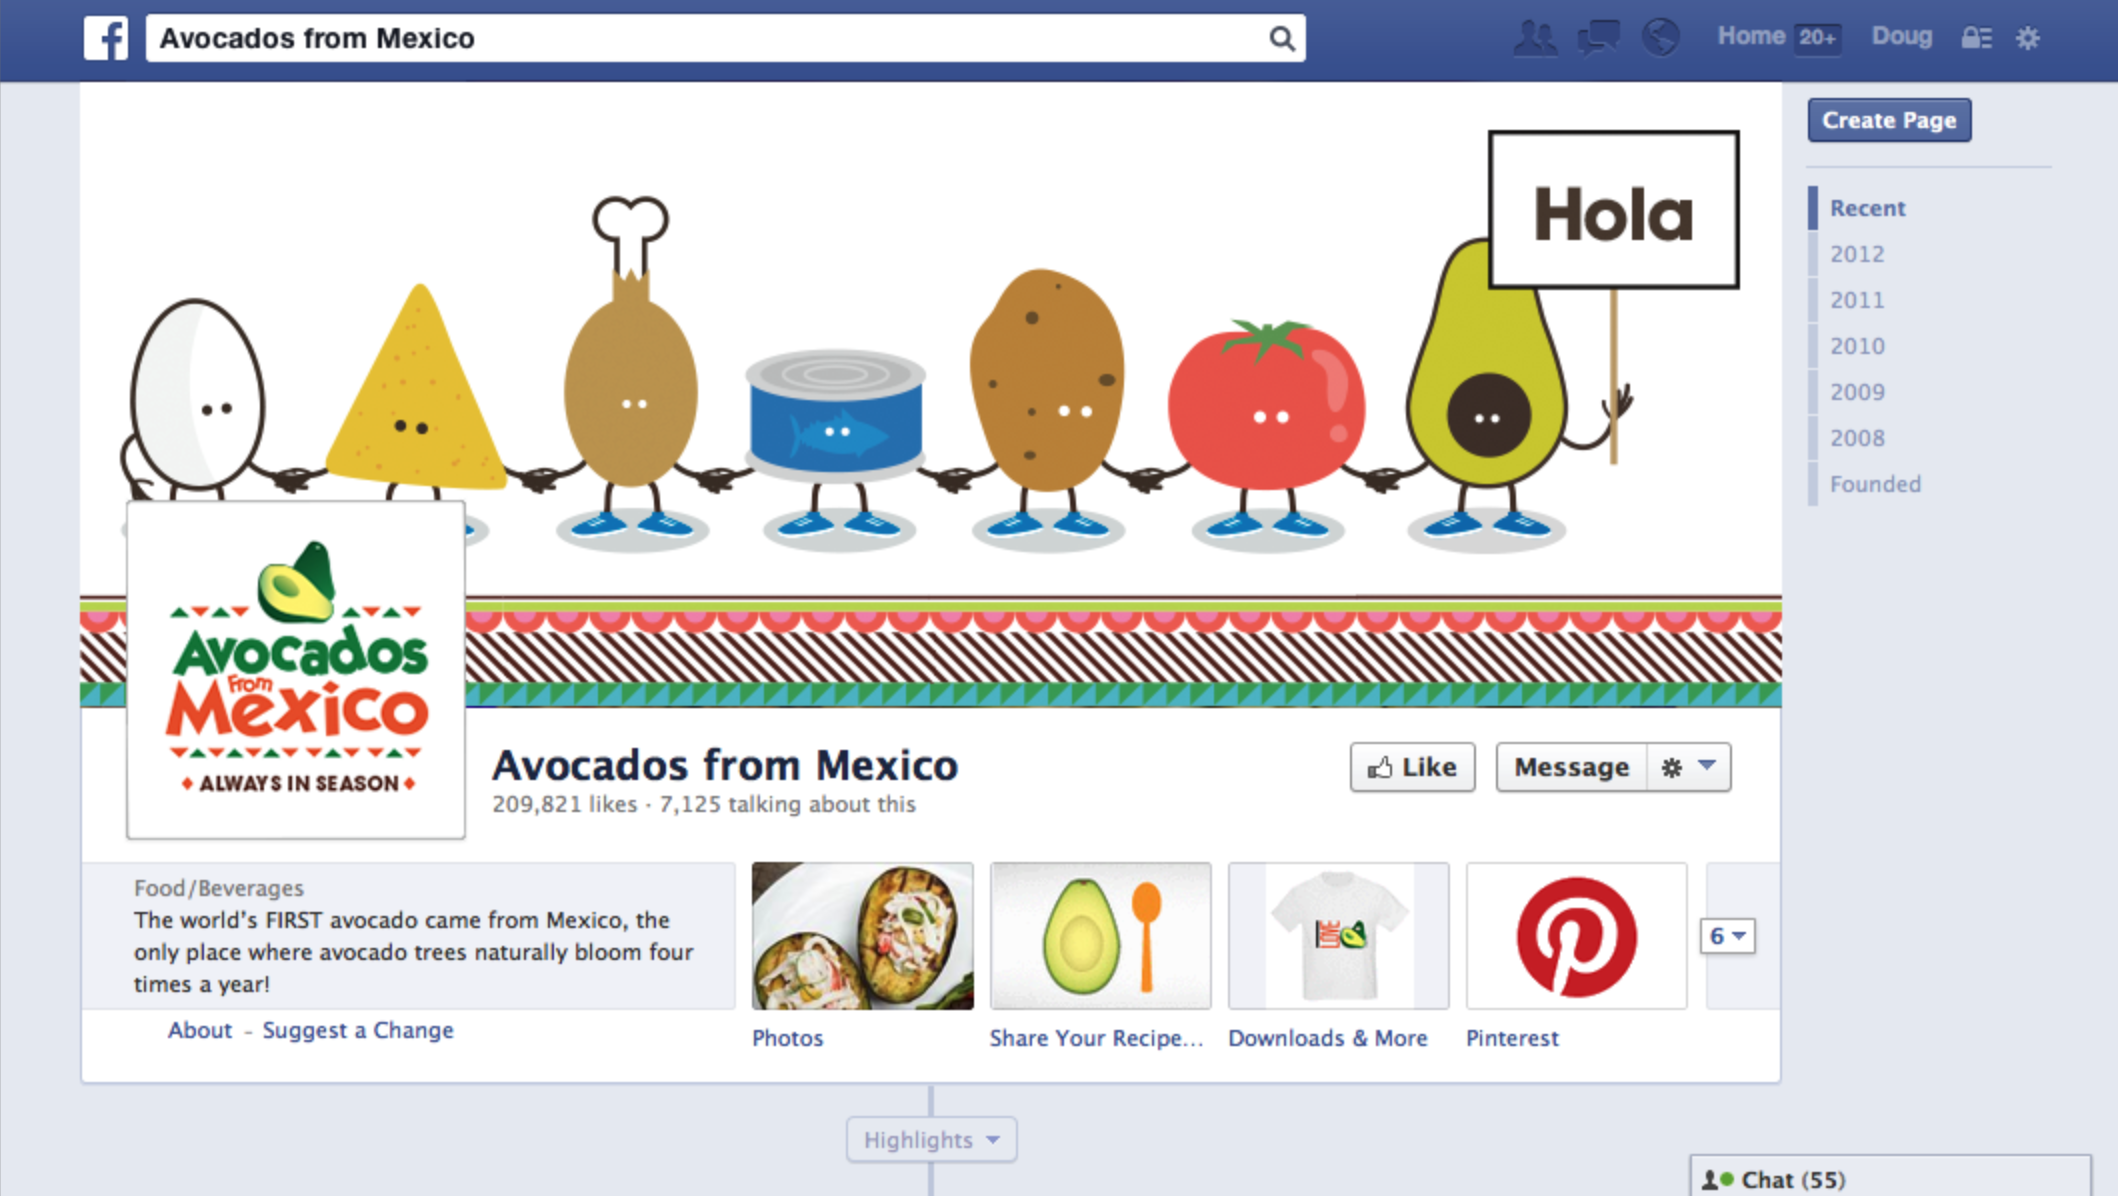Image resolution: width=2118 pixels, height=1196 pixels.
Task: Expand the 6 more apps dropdown
Action: coord(1727,936)
